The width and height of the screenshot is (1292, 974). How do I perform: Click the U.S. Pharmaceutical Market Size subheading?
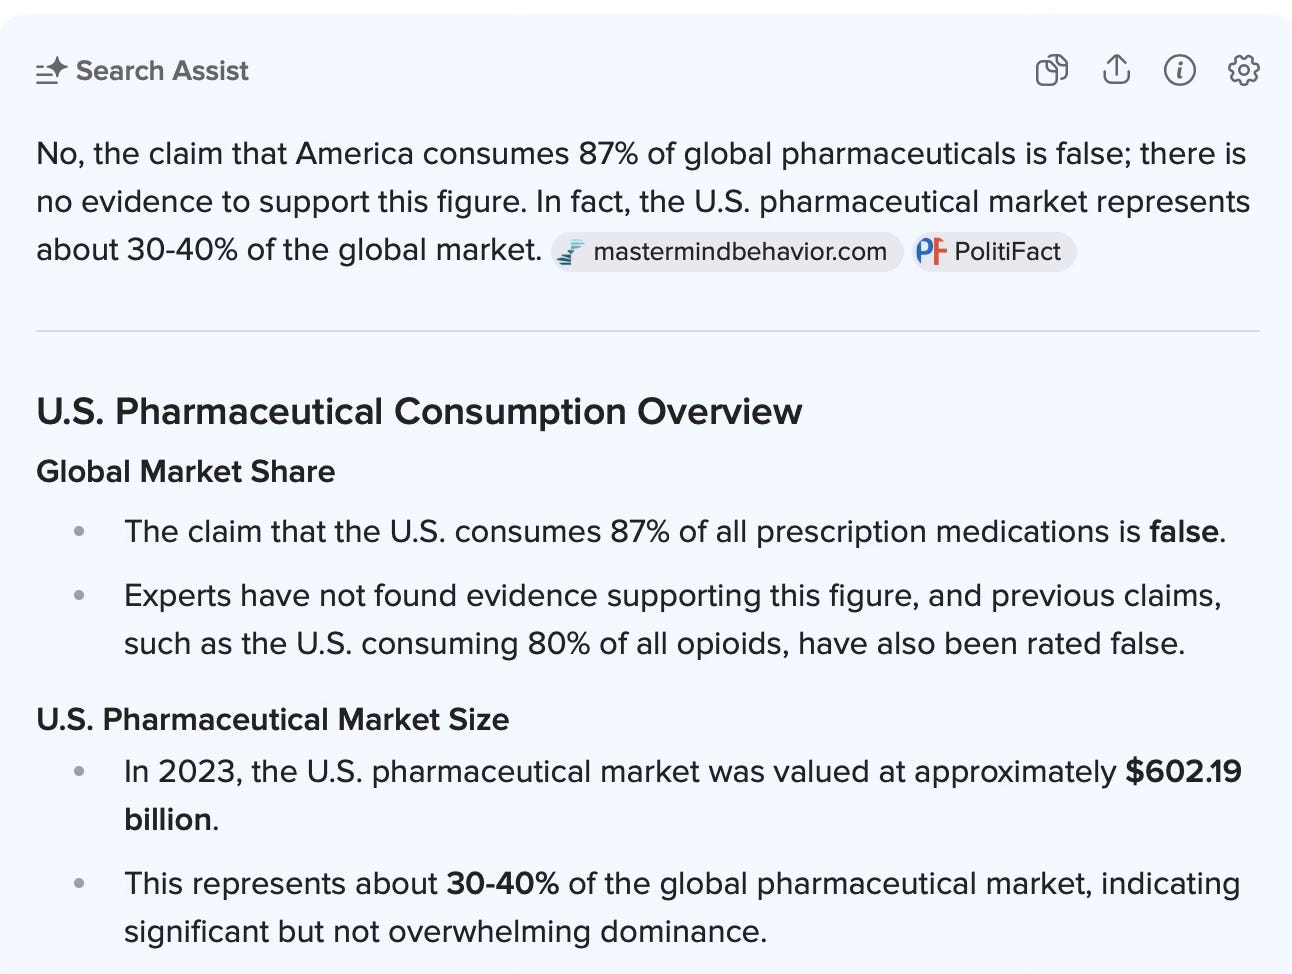click(x=273, y=719)
